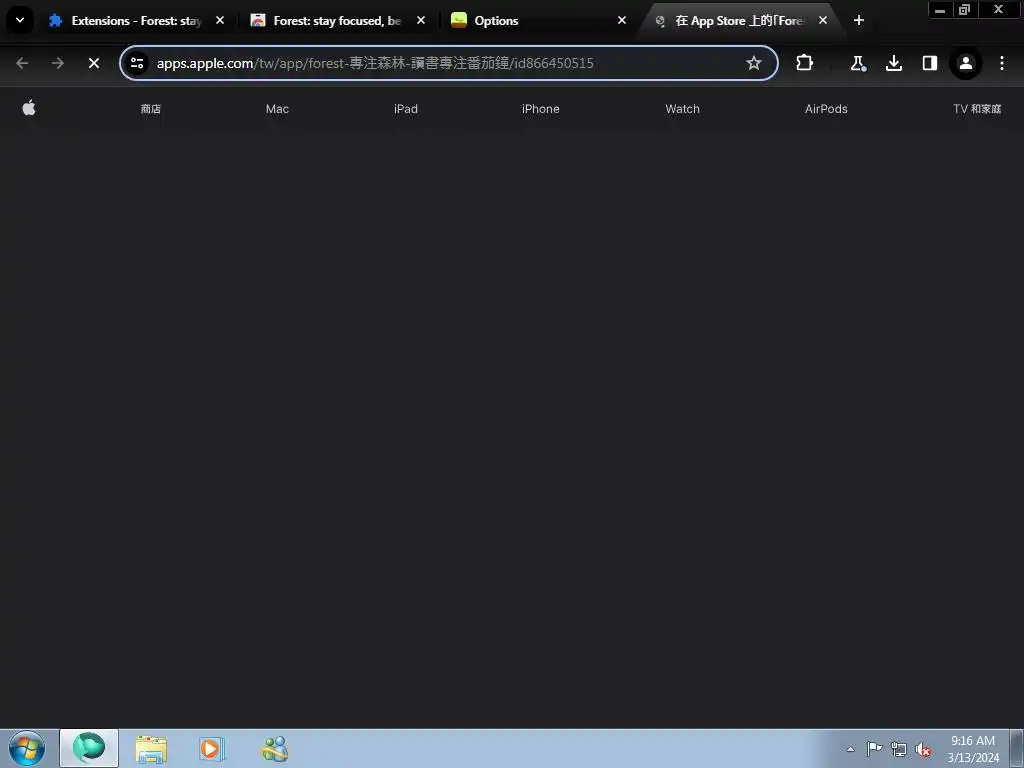Open the Downloads icon
The image size is (1024, 768).
click(893, 63)
